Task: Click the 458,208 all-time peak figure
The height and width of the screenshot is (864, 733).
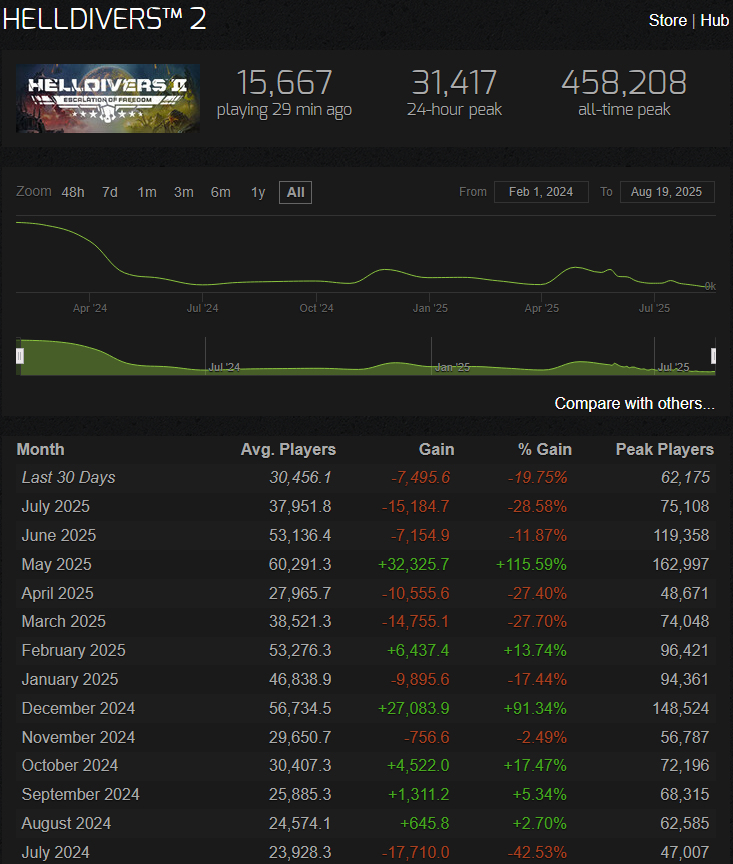Action: coord(624,83)
